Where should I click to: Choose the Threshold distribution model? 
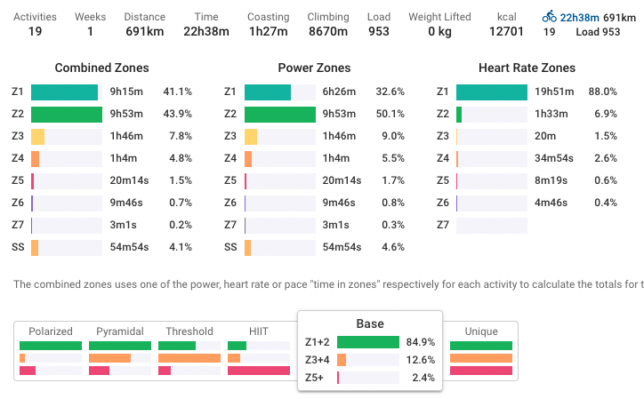(189, 352)
